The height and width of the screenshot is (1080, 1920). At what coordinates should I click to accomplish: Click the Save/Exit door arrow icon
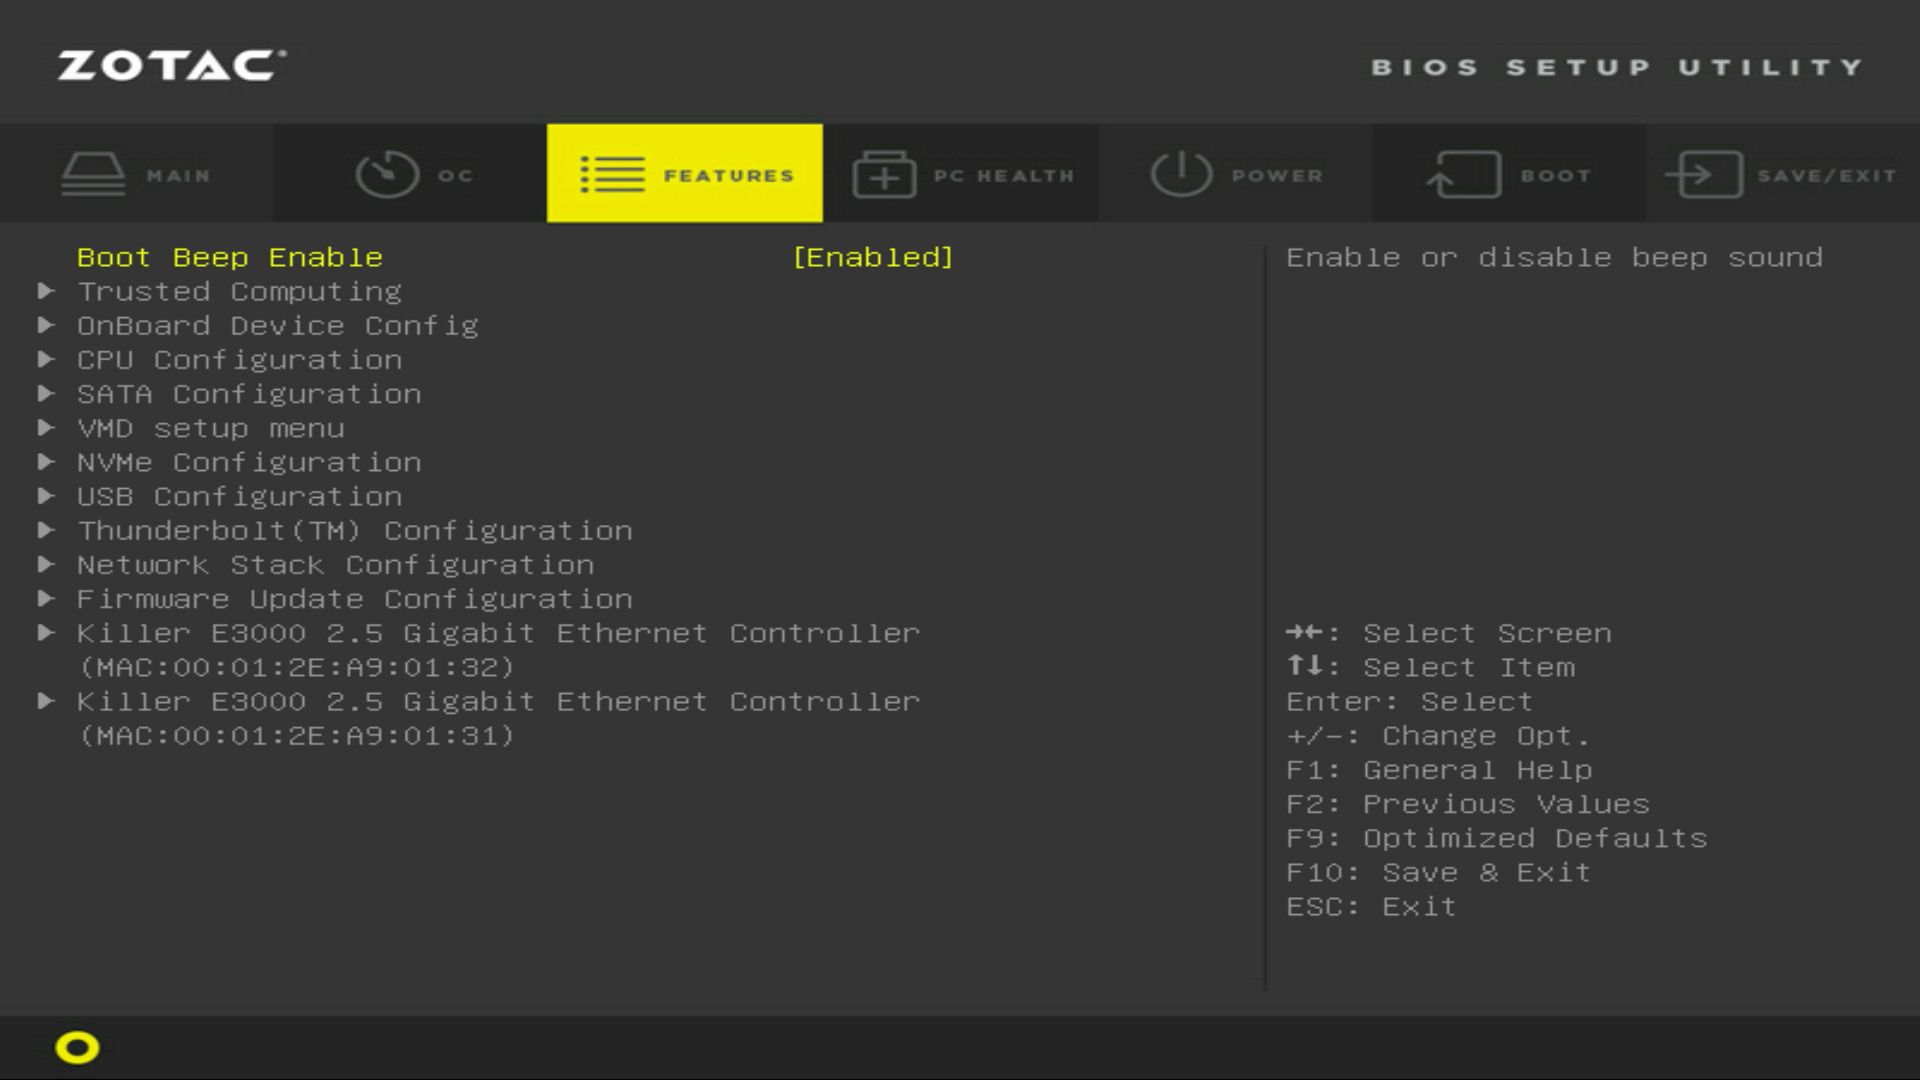(x=1705, y=174)
